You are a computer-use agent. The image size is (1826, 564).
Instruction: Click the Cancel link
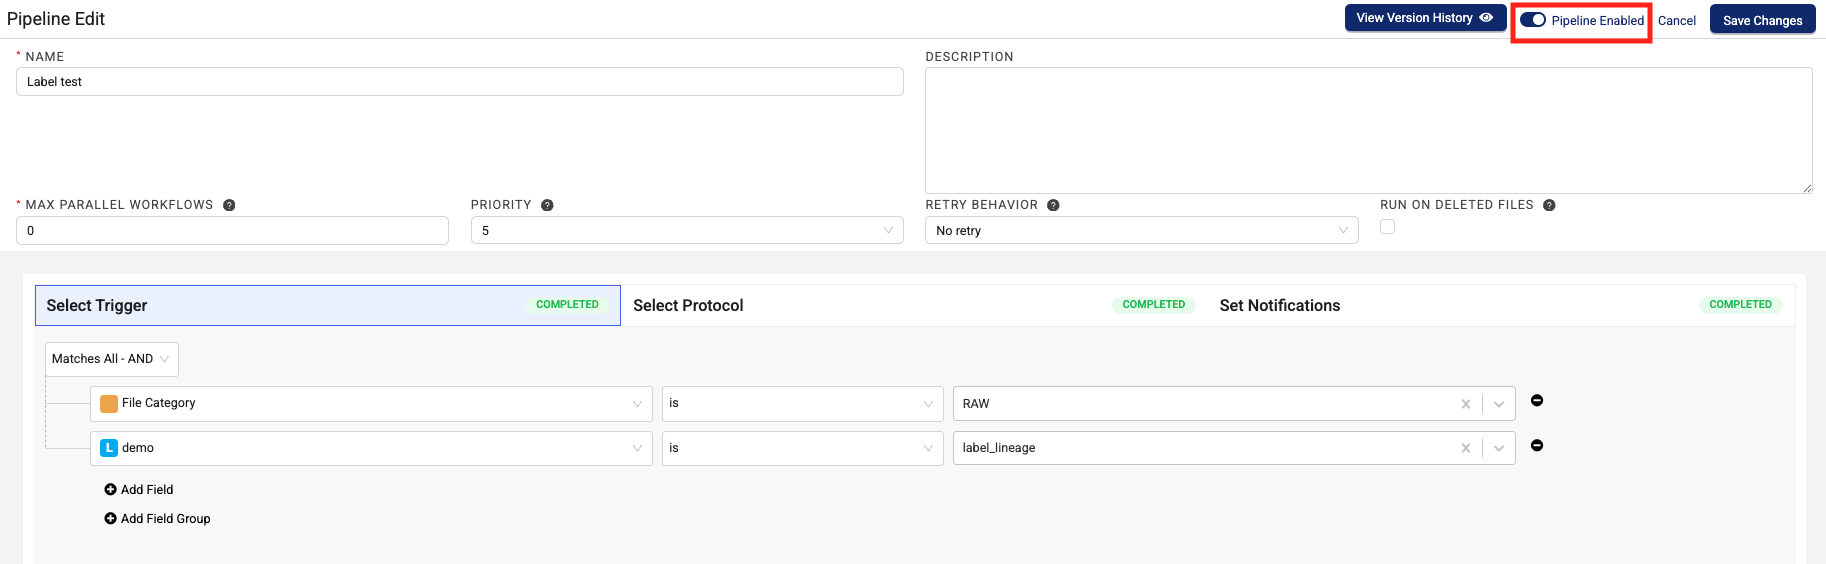1677,20
